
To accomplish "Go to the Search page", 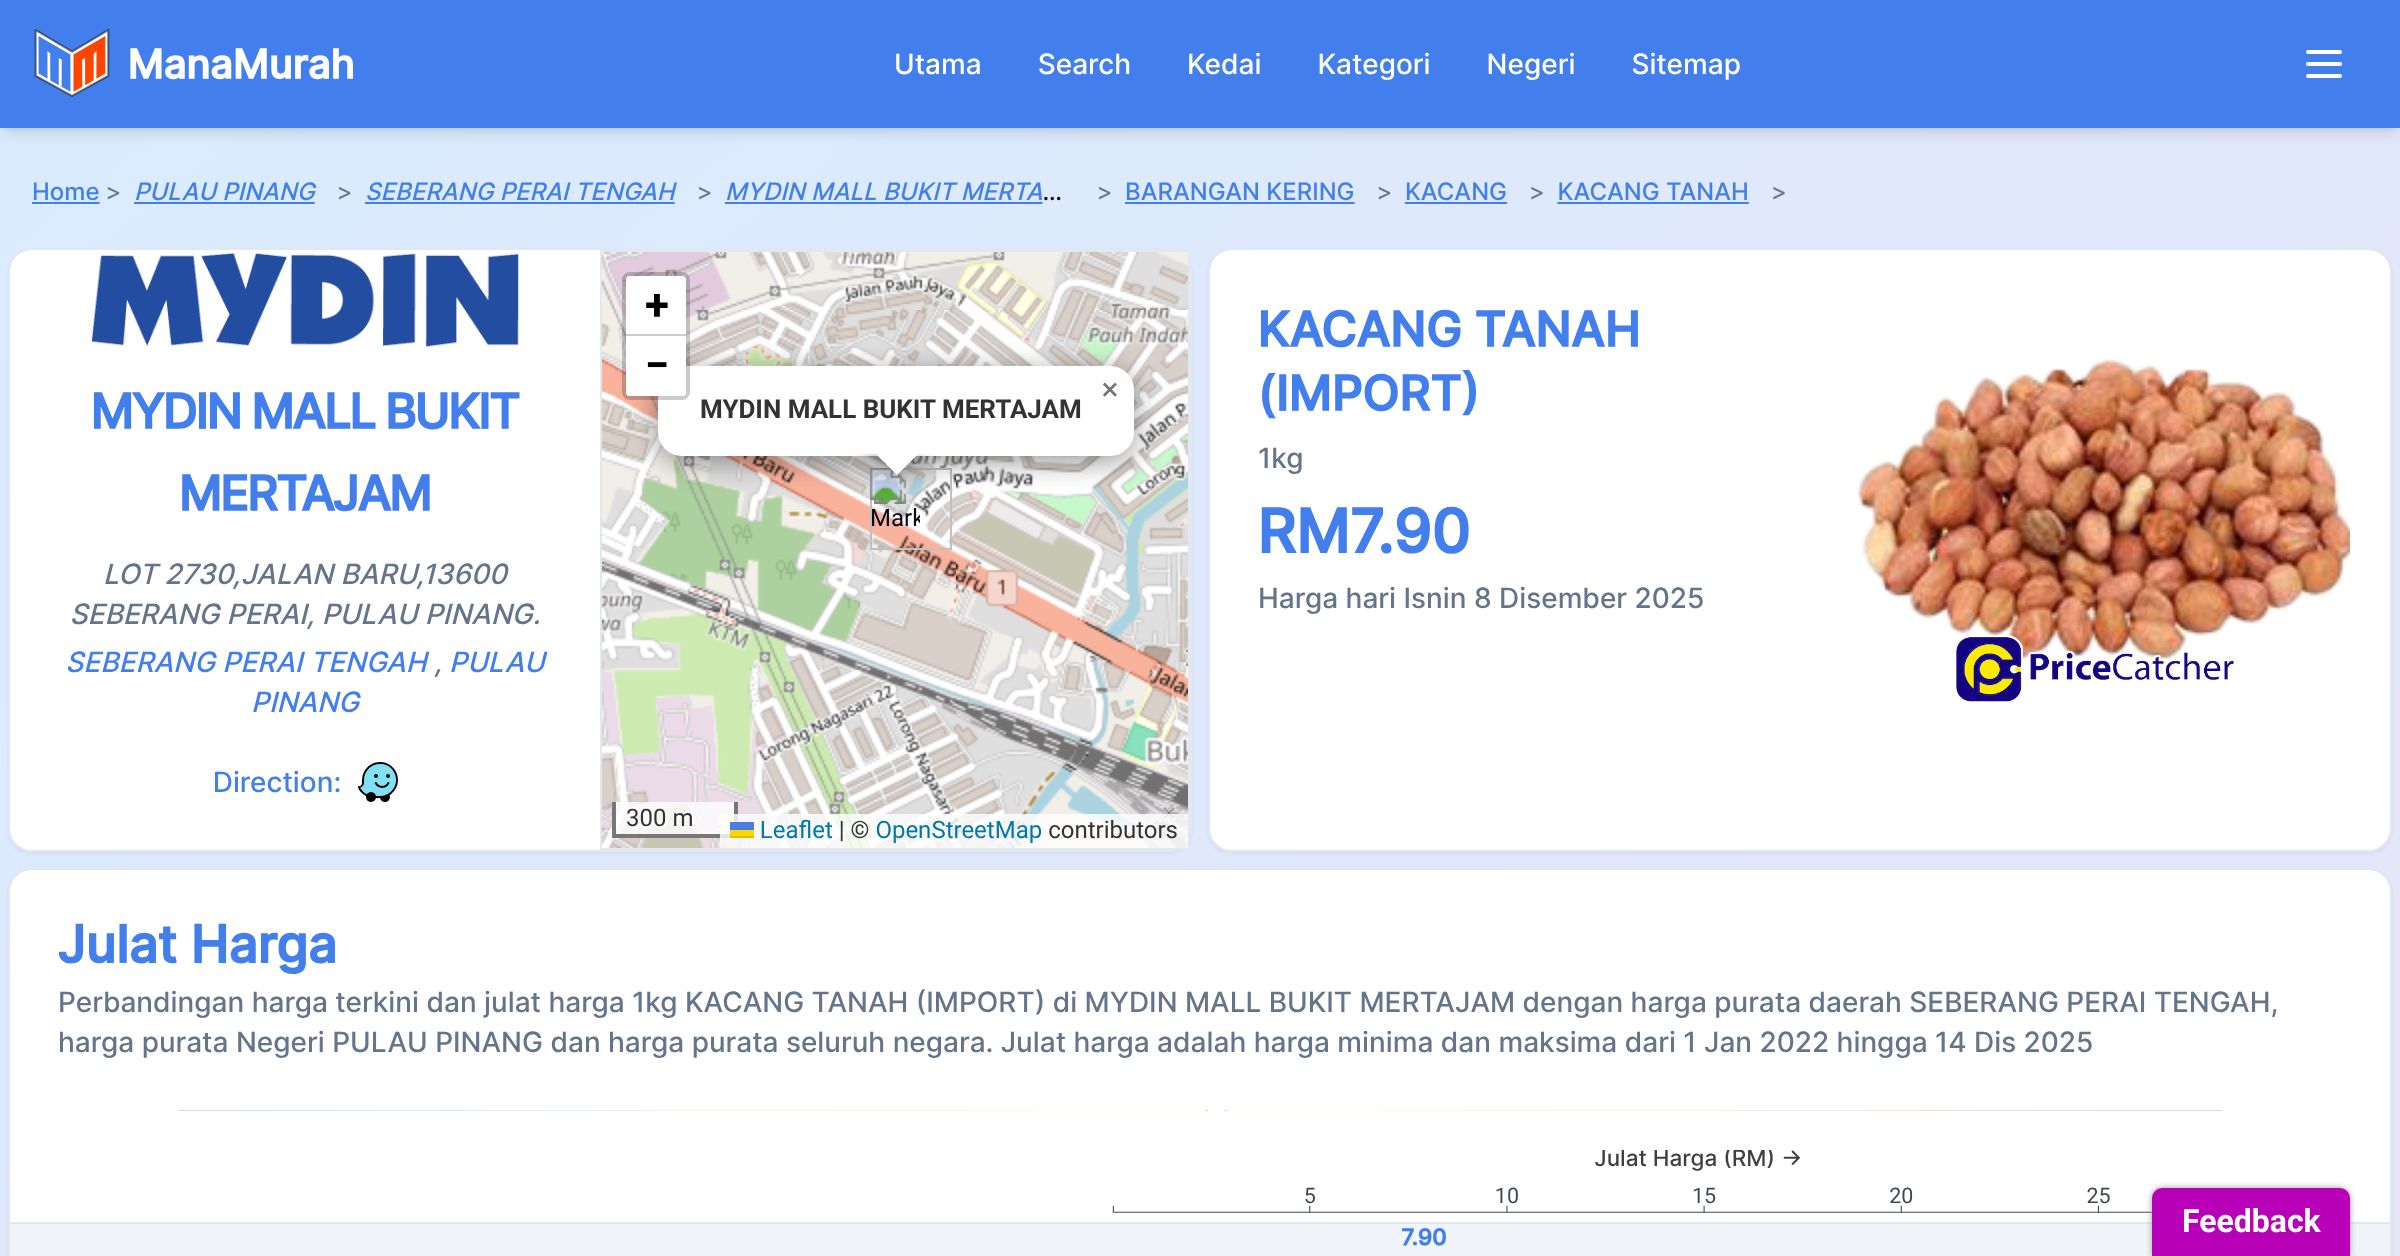I will coord(1083,64).
